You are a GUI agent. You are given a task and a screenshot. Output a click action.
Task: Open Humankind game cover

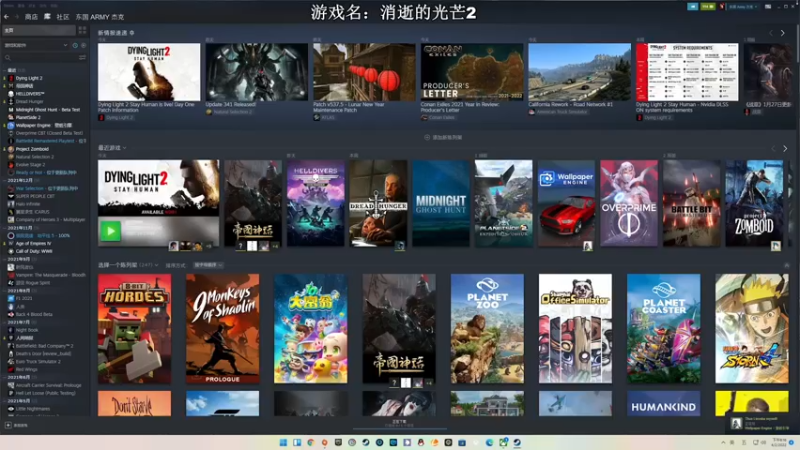coord(664,404)
